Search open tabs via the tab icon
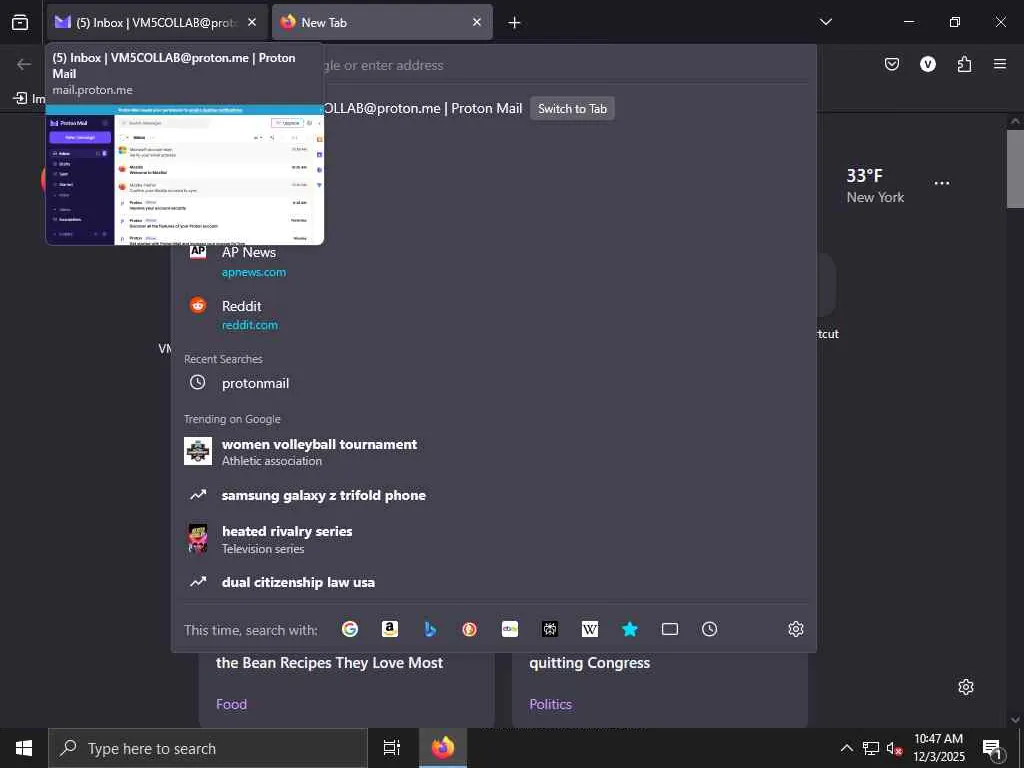1024x768 pixels. (670, 629)
